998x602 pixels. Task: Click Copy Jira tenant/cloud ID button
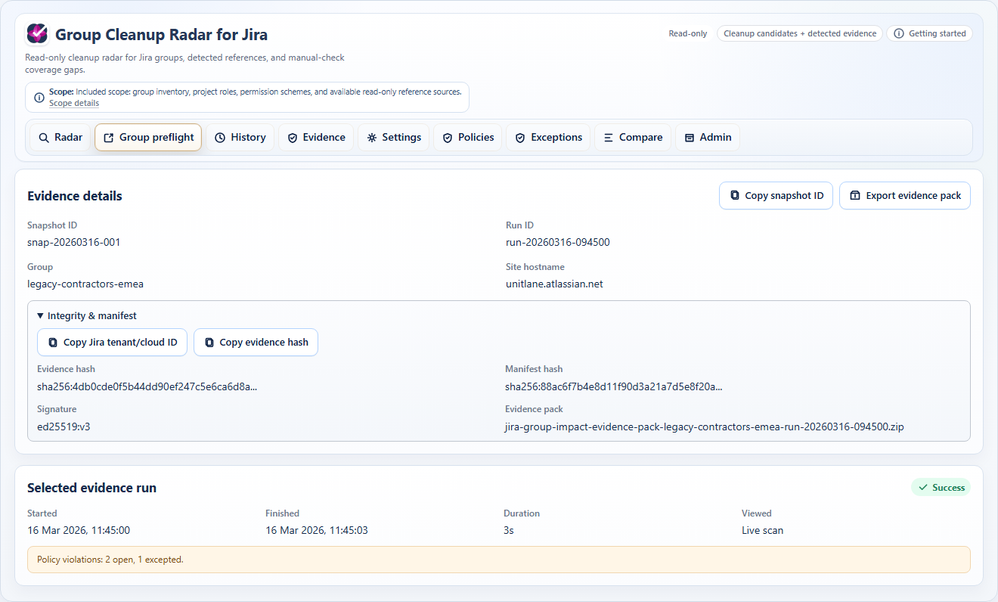pos(112,342)
